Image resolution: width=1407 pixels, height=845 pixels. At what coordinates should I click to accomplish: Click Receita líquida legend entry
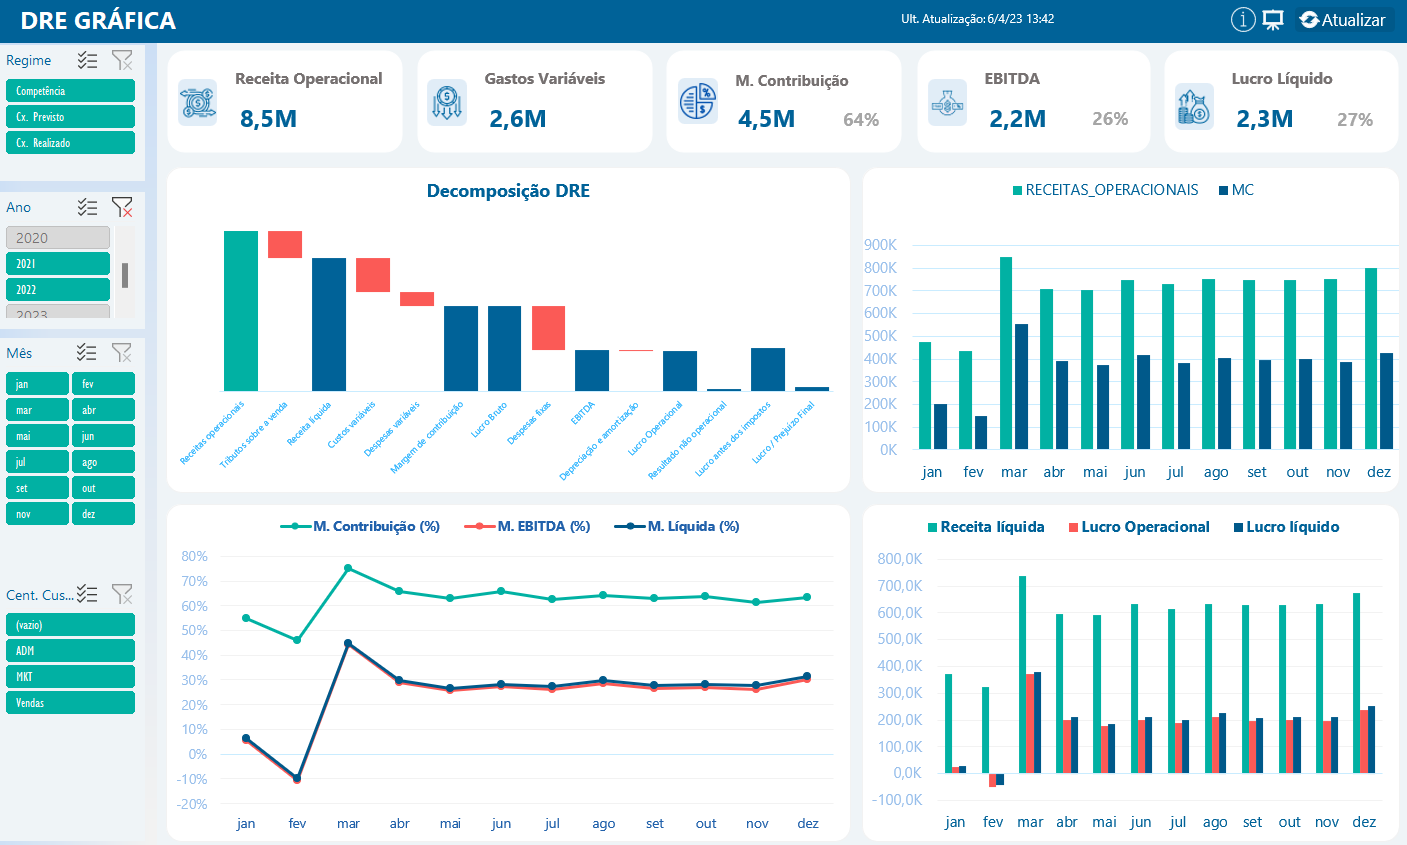pyautogui.click(x=986, y=527)
